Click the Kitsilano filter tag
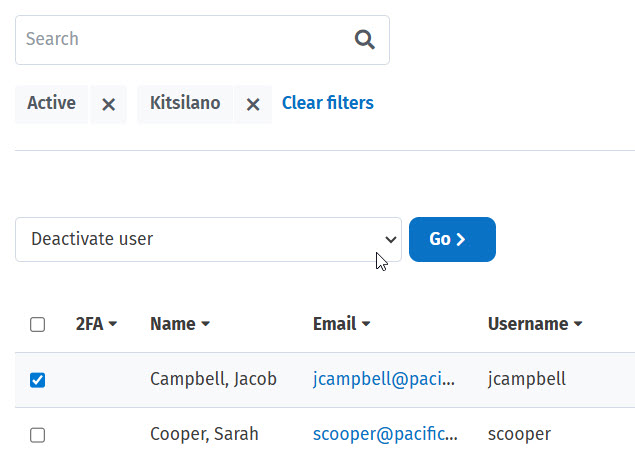This screenshot has width=635, height=459. (185, 104)
